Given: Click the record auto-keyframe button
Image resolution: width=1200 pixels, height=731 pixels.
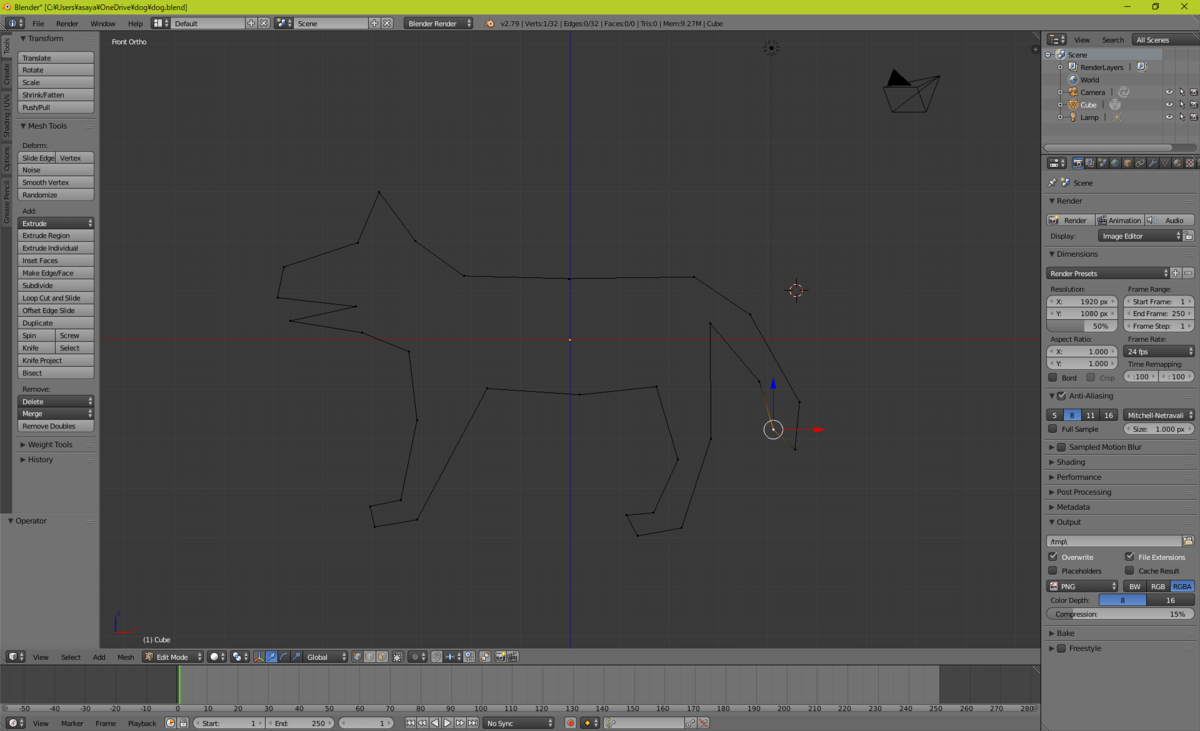Looking at the screenshot, I should tap(570, 723).
